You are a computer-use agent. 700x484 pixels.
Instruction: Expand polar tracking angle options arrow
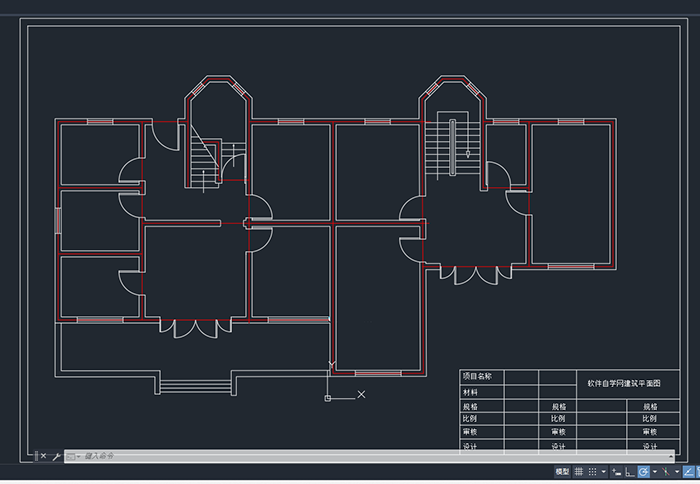(x=655, y=471)
